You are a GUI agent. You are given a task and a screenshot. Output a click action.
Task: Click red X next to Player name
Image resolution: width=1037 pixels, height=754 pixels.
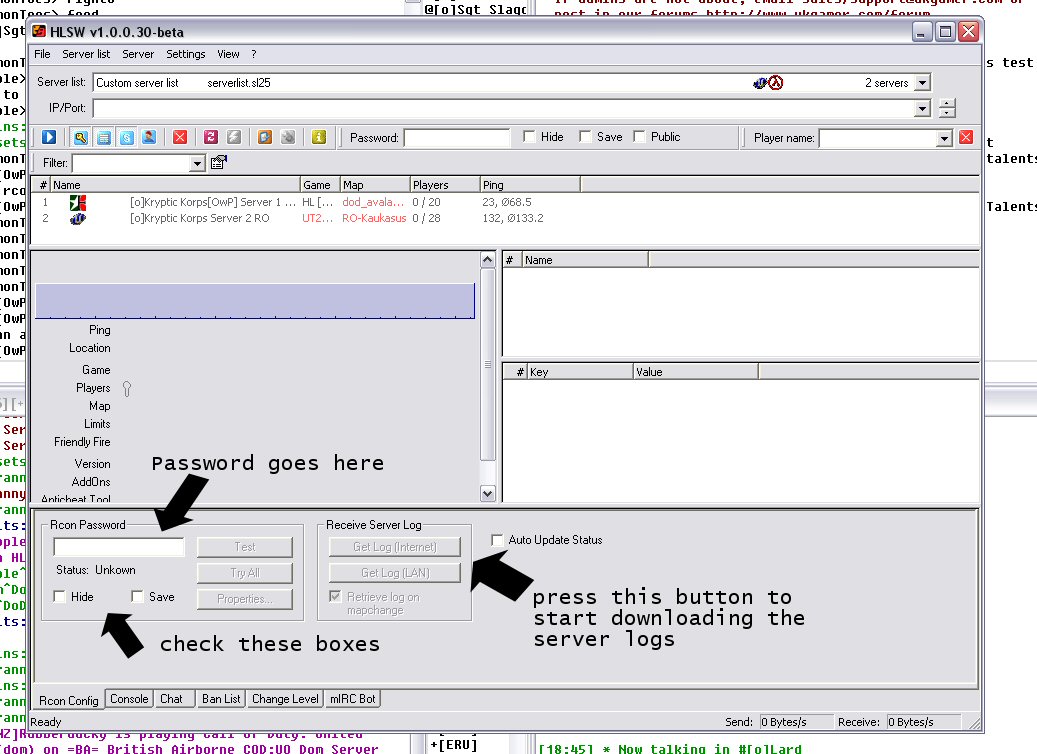(x=966, y=137)
